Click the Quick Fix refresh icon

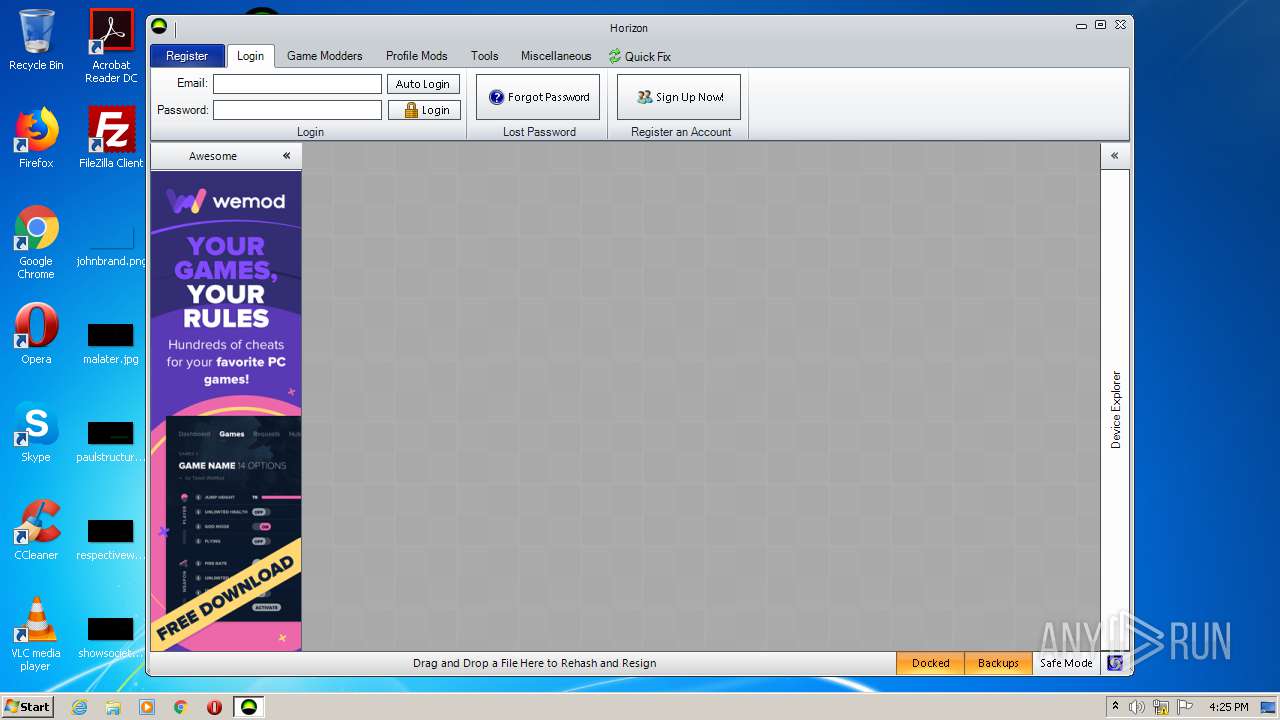(x=615, y=57)
